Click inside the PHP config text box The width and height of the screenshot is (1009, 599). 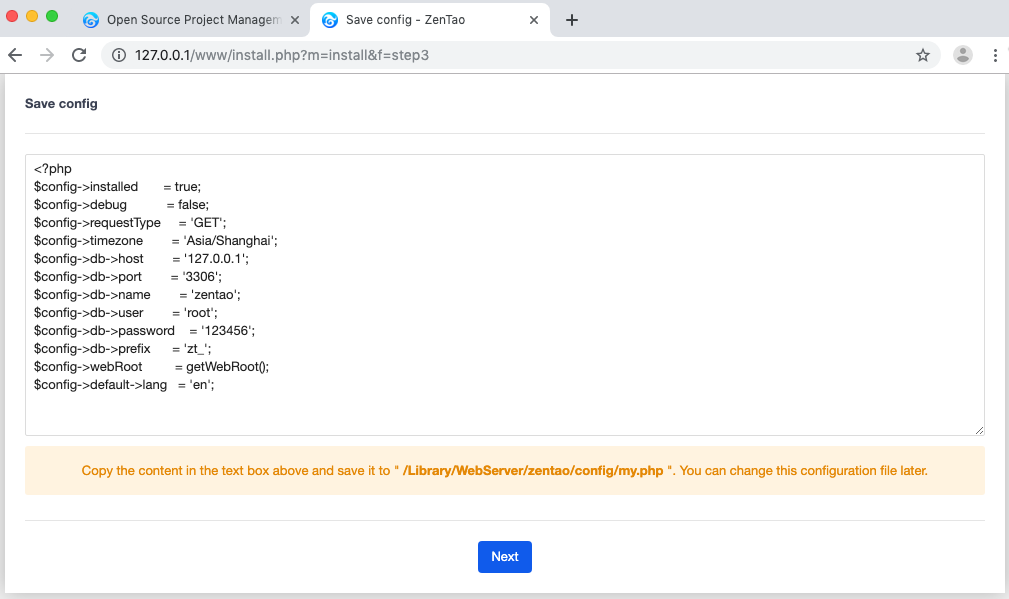600,300
